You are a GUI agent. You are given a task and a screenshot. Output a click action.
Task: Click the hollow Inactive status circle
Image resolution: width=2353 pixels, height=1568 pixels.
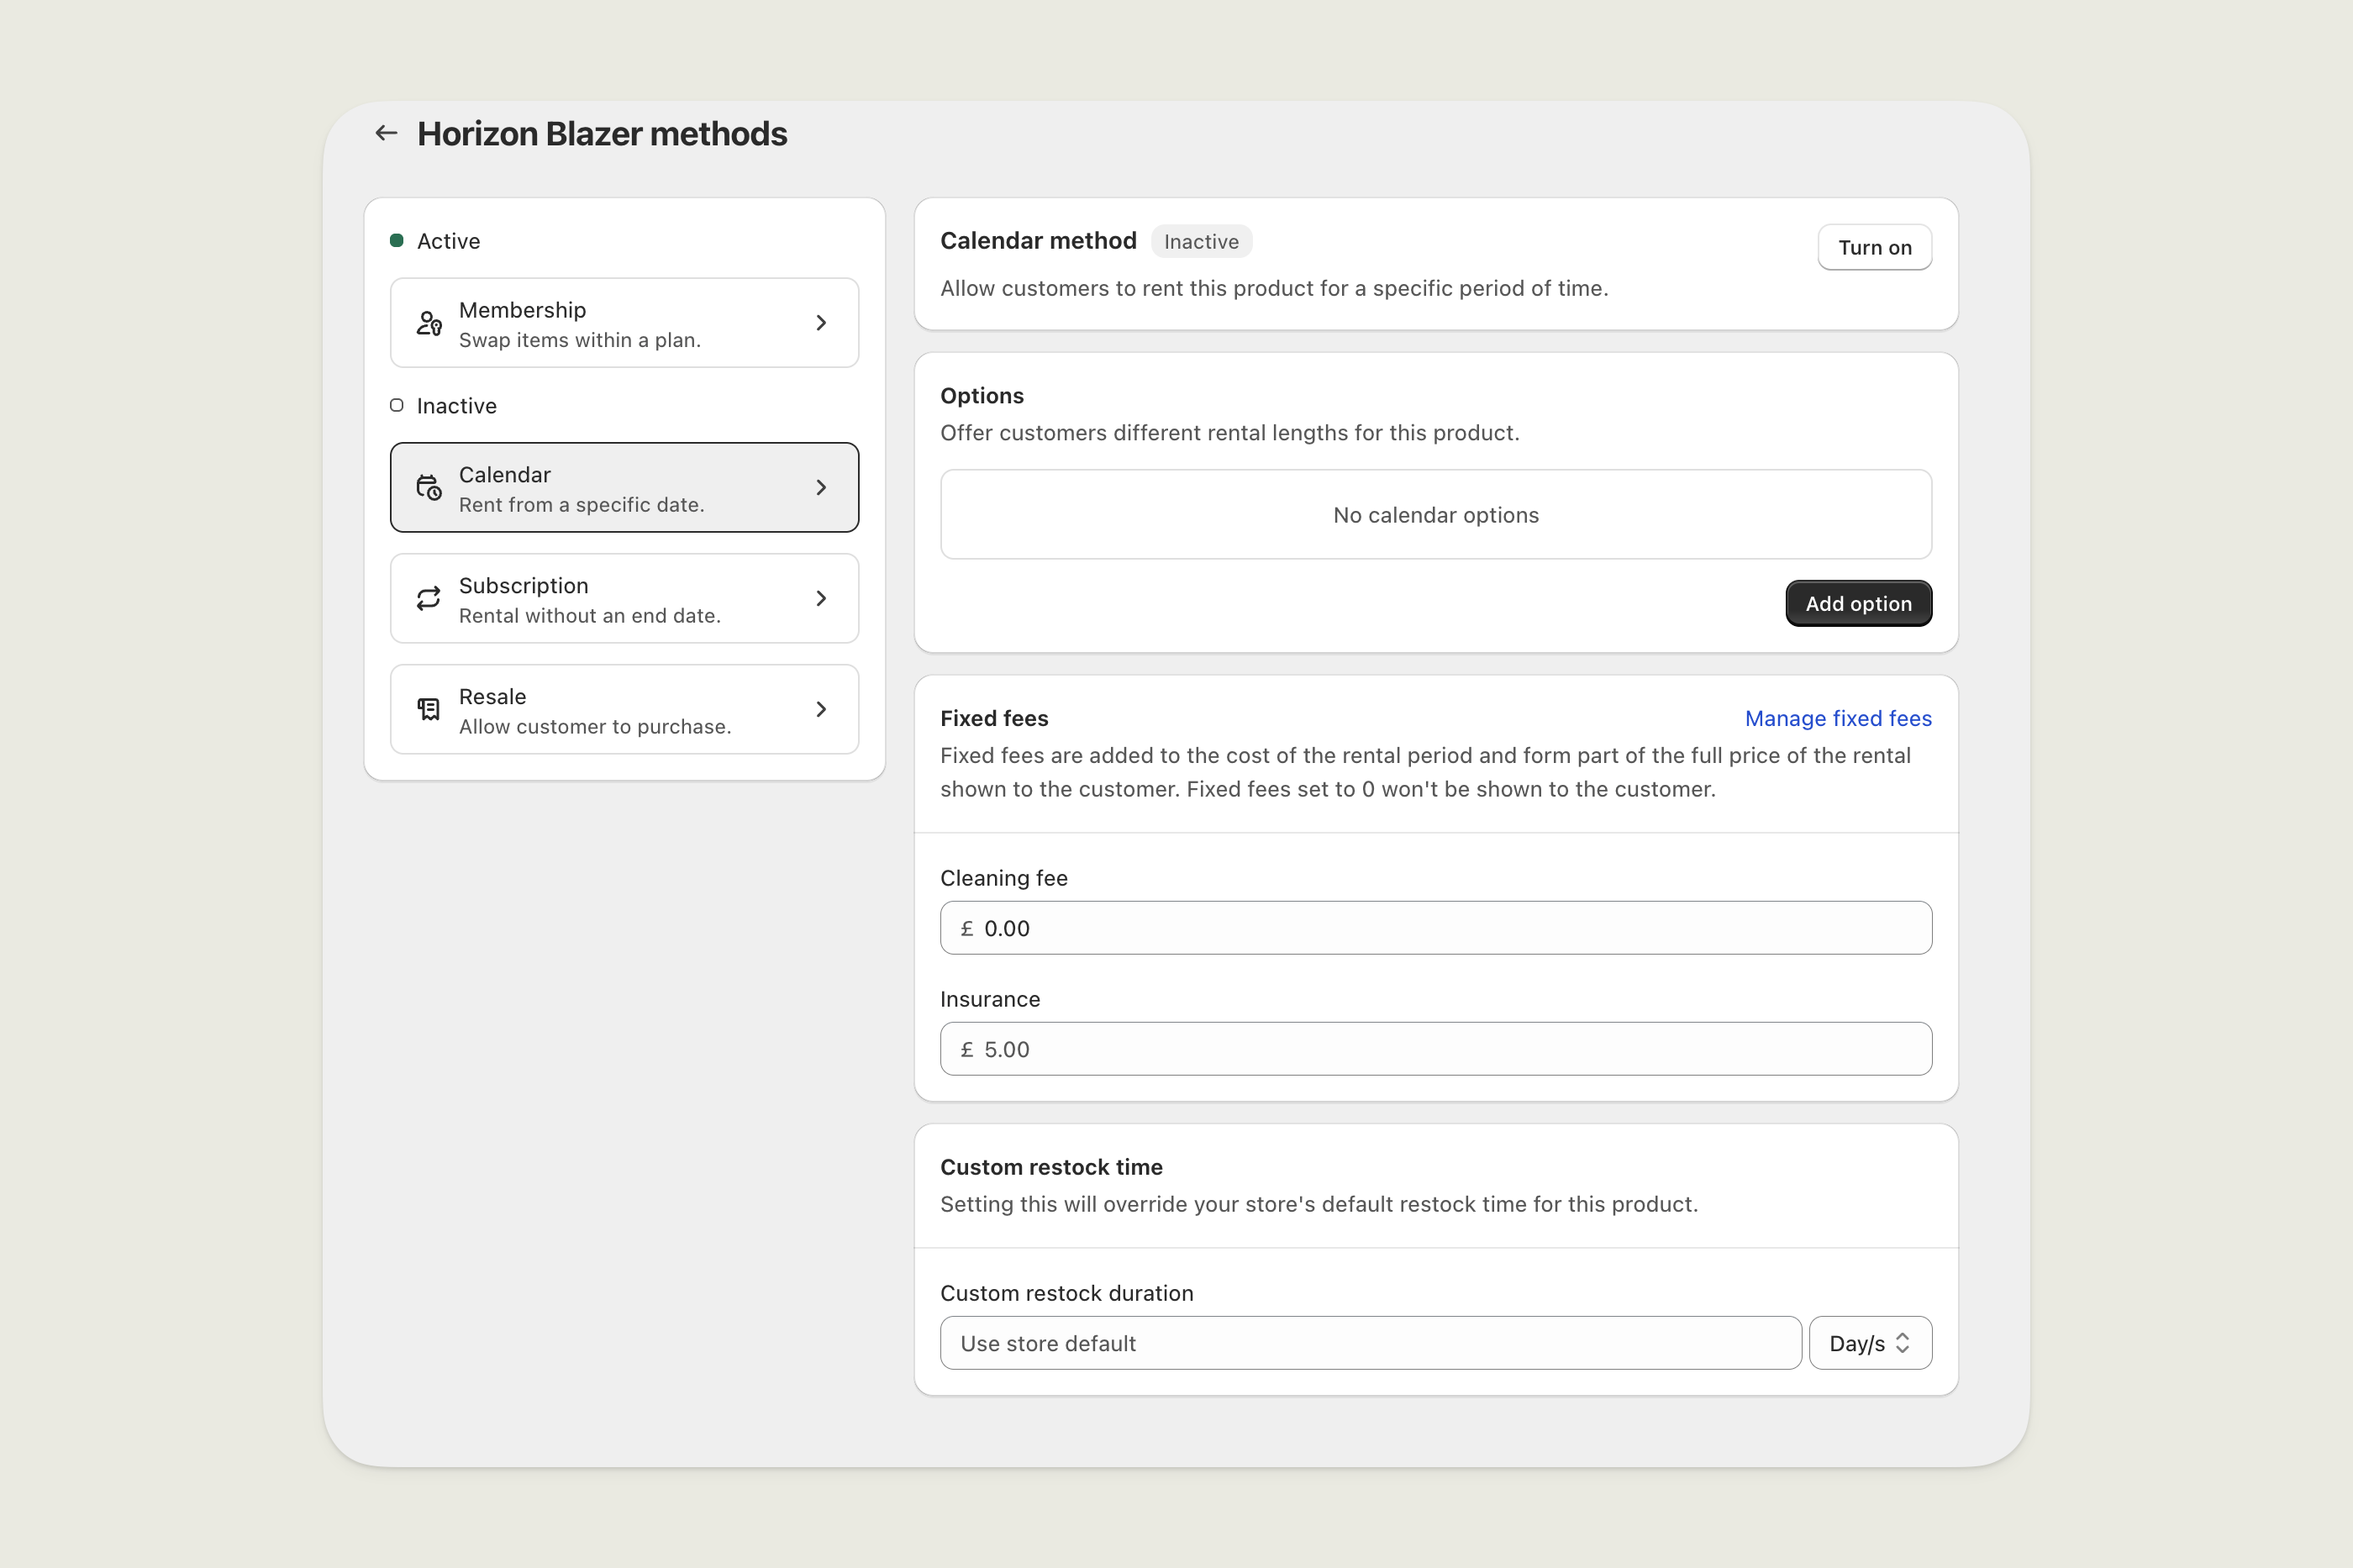coord(397,406)
